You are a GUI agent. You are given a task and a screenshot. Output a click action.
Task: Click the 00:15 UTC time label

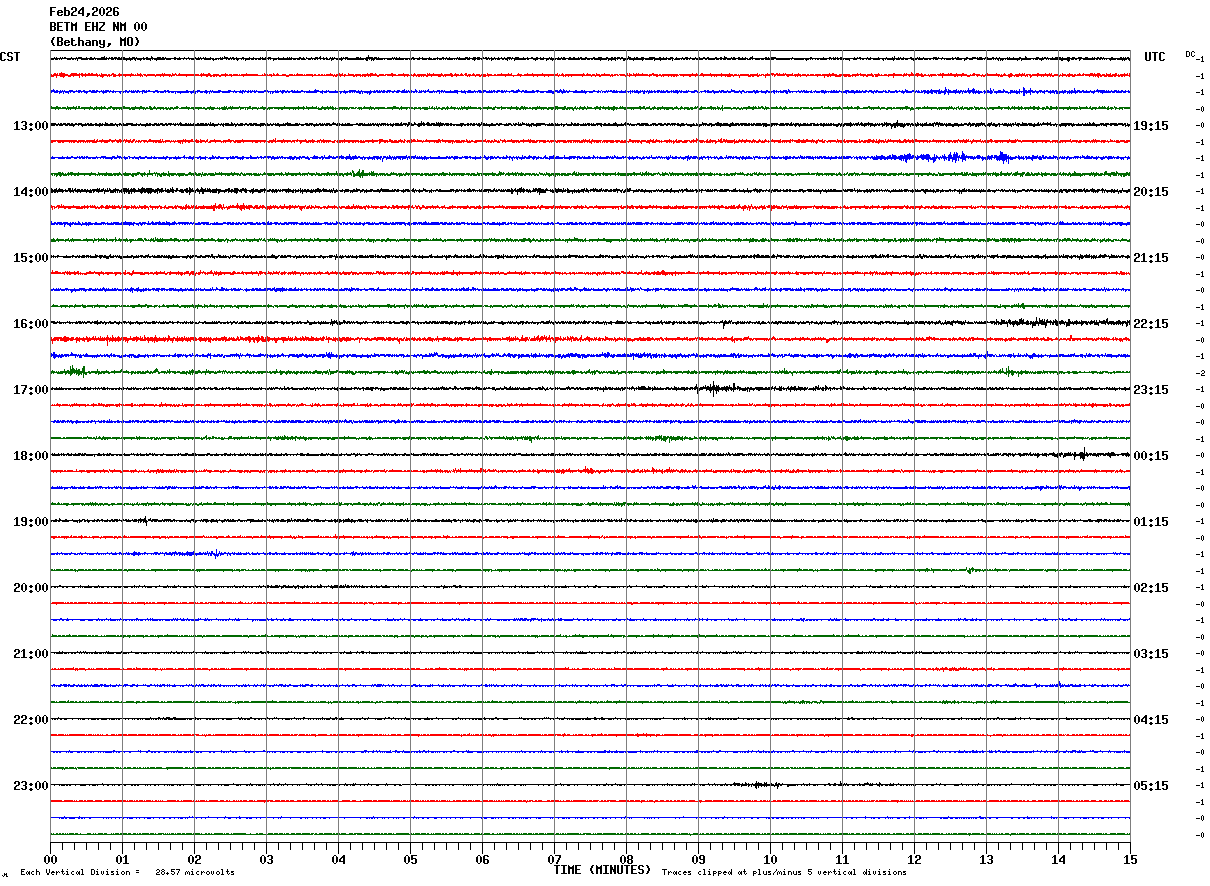1150,456
